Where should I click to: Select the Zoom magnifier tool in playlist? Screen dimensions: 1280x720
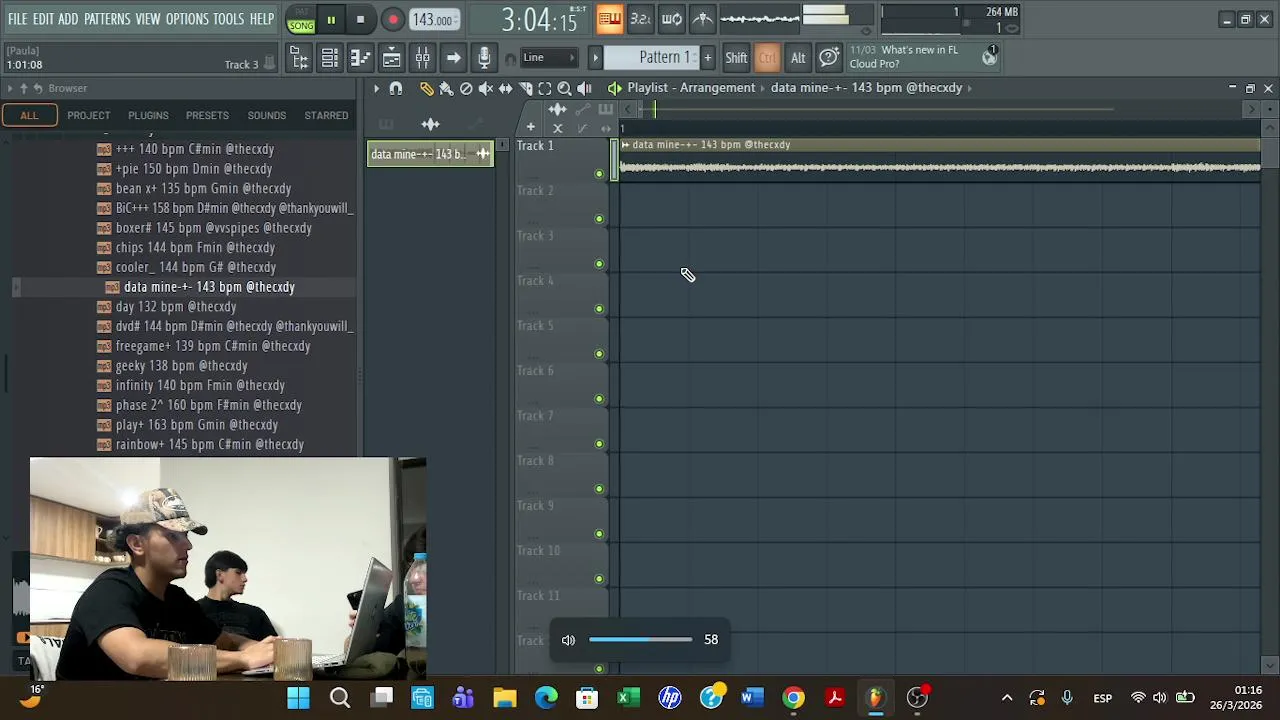(564, 88)
